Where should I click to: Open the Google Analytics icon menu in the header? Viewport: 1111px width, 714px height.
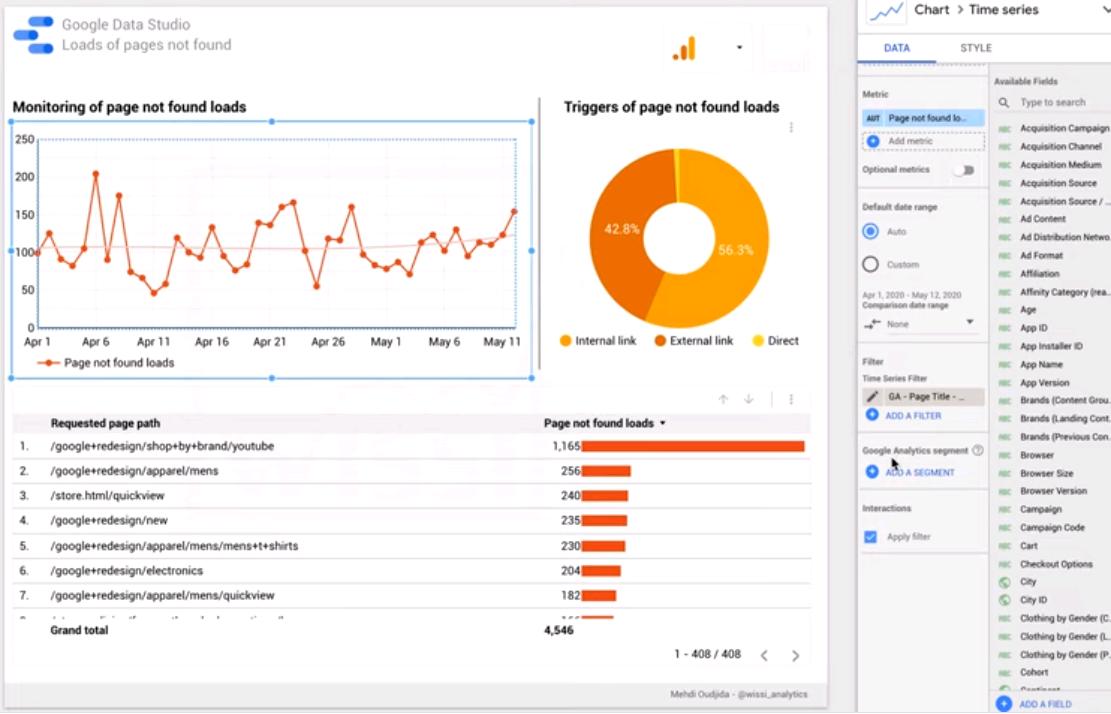click(684, 49)
